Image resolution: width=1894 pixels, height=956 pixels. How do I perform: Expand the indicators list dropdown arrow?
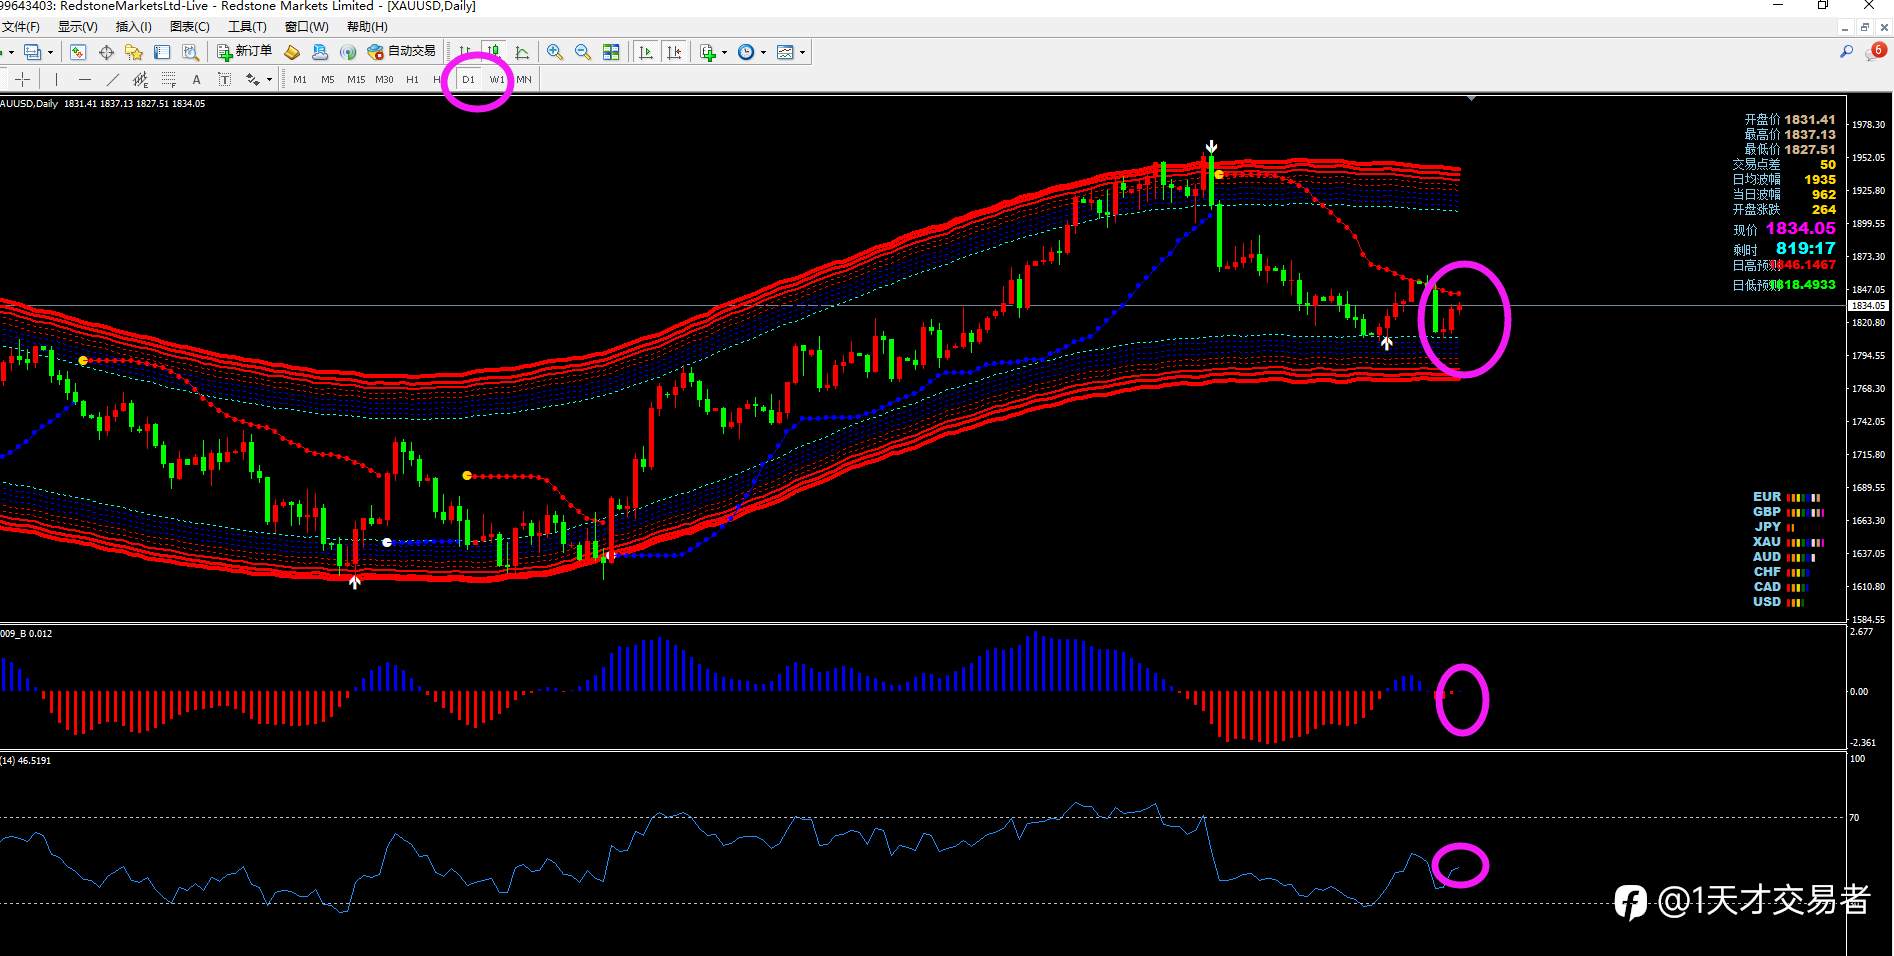tap(725, 52)
